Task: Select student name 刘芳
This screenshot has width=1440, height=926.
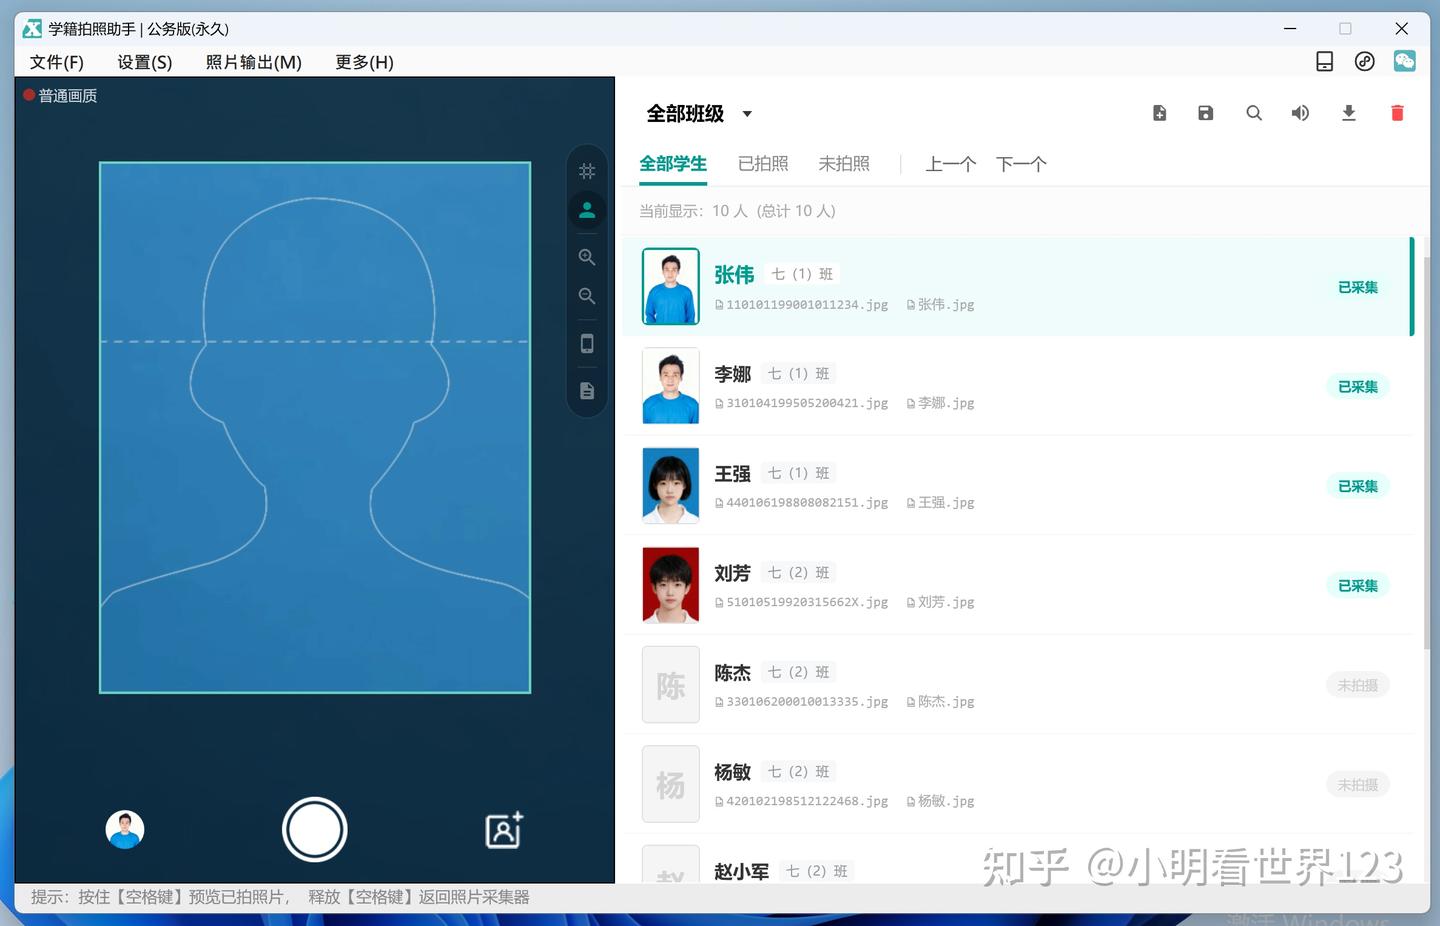Action: tap(732, 573)
